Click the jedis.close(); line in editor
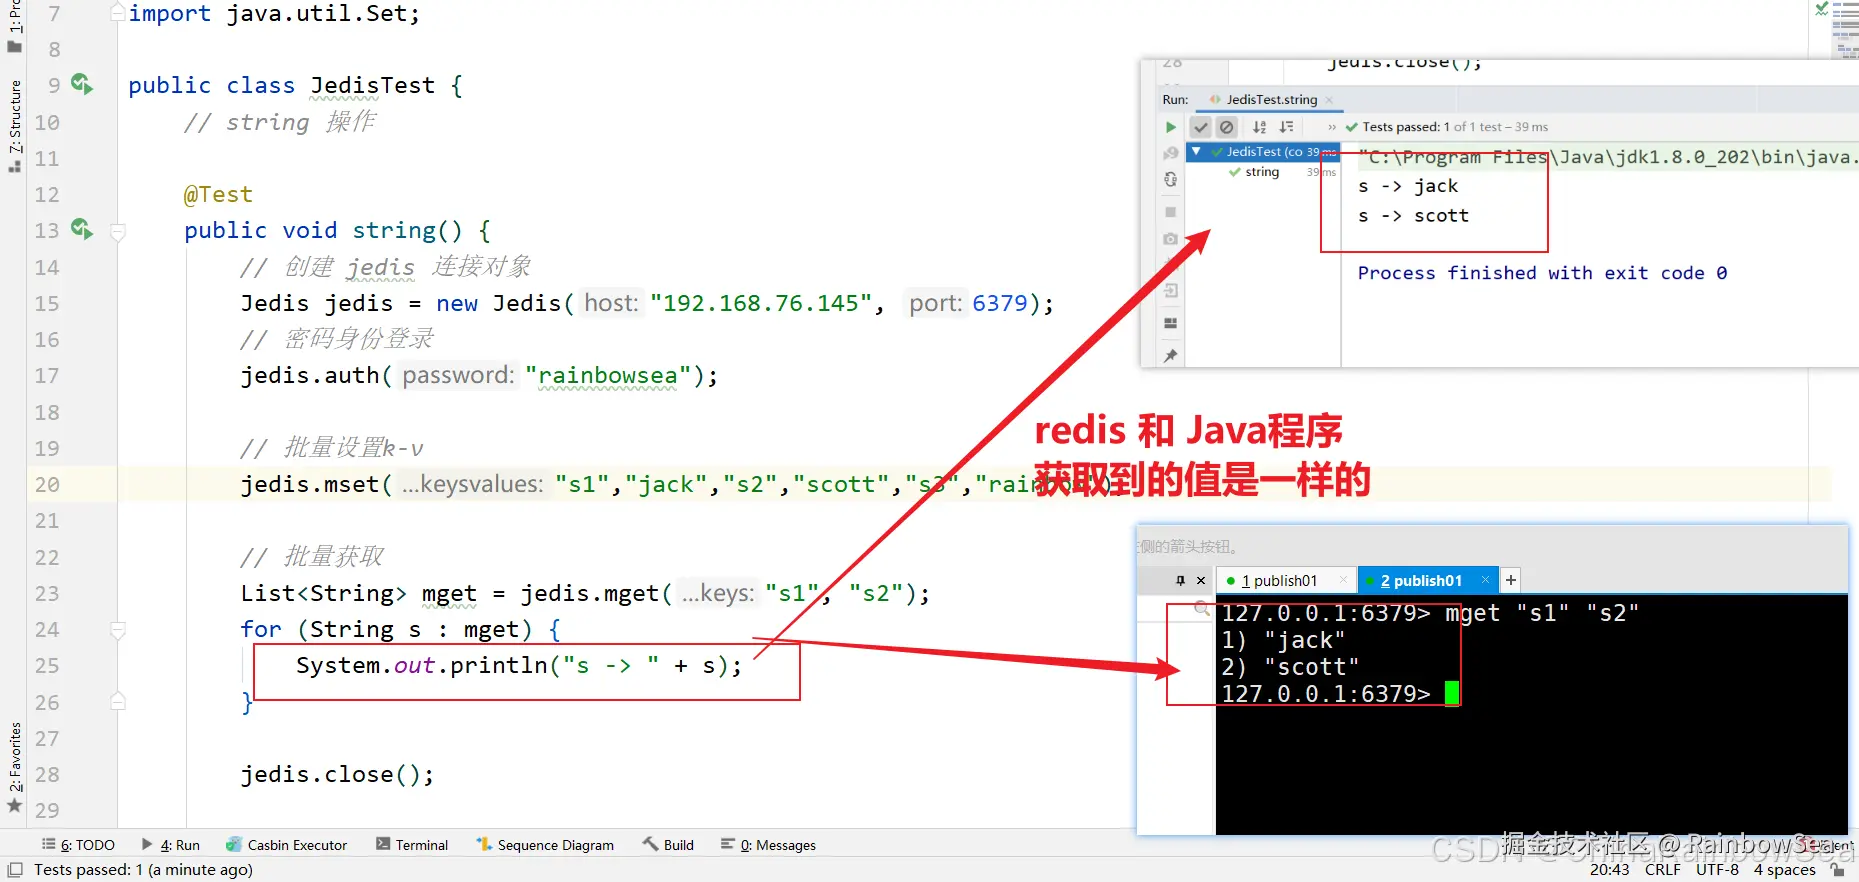The height and width of the screenshot is (882, 1859). pyautogui.click(x=337, y=775)
